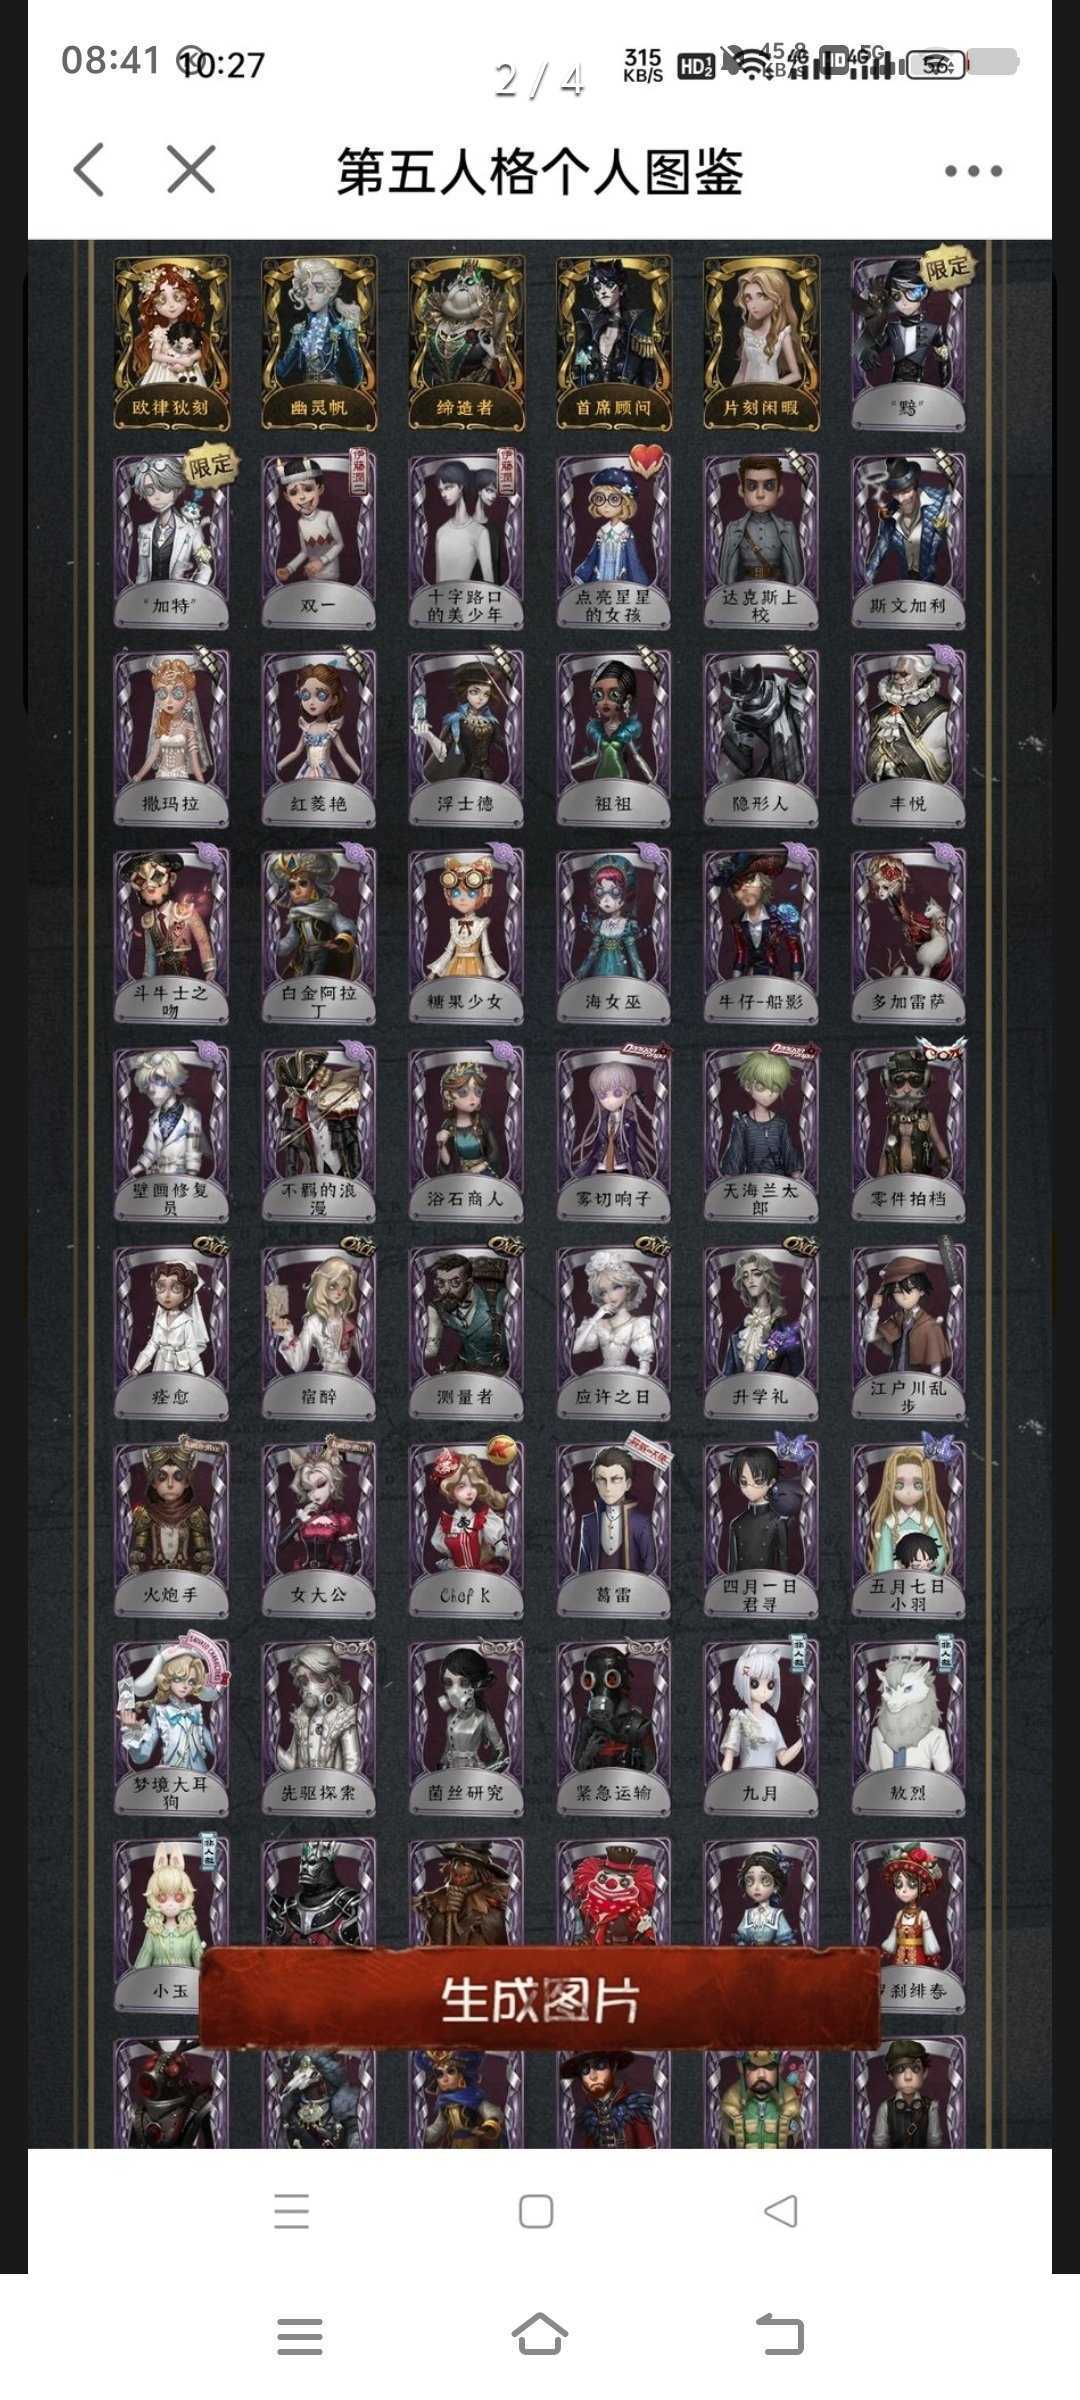Tap inner triangle back navigation icon
Viewport: 1080px width, 2400px height.
point(781,2211)
